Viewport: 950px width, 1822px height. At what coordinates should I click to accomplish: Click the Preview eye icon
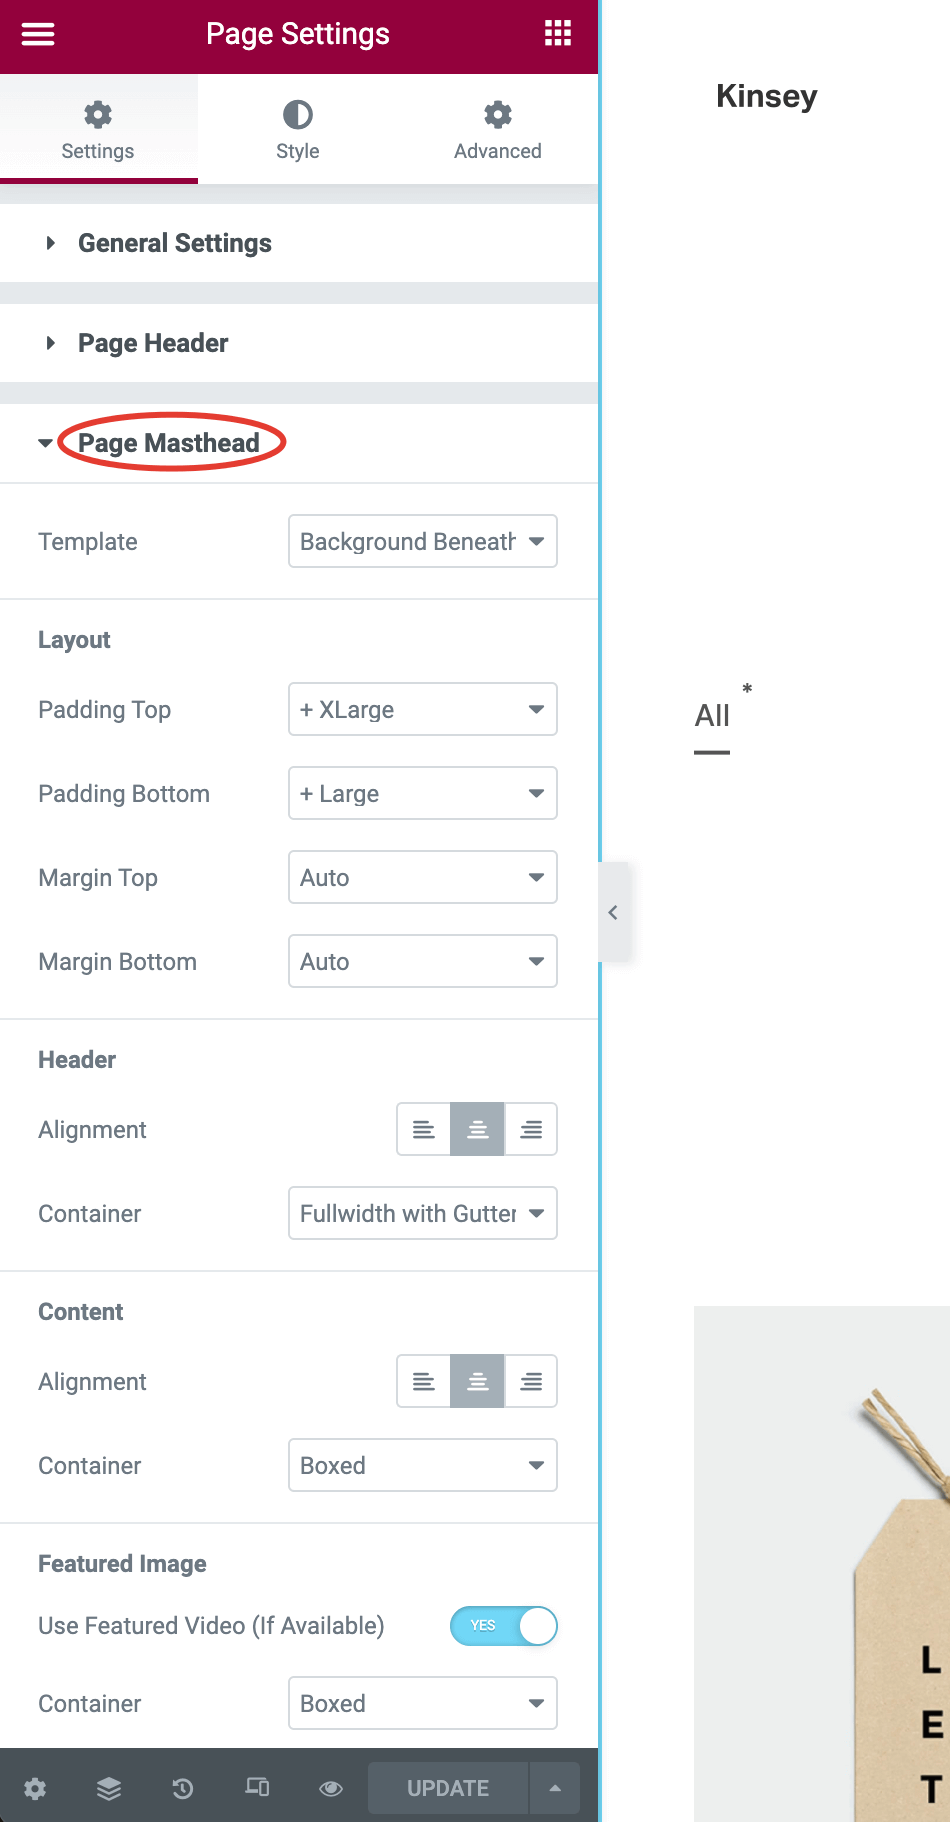tap(331, 1788)
